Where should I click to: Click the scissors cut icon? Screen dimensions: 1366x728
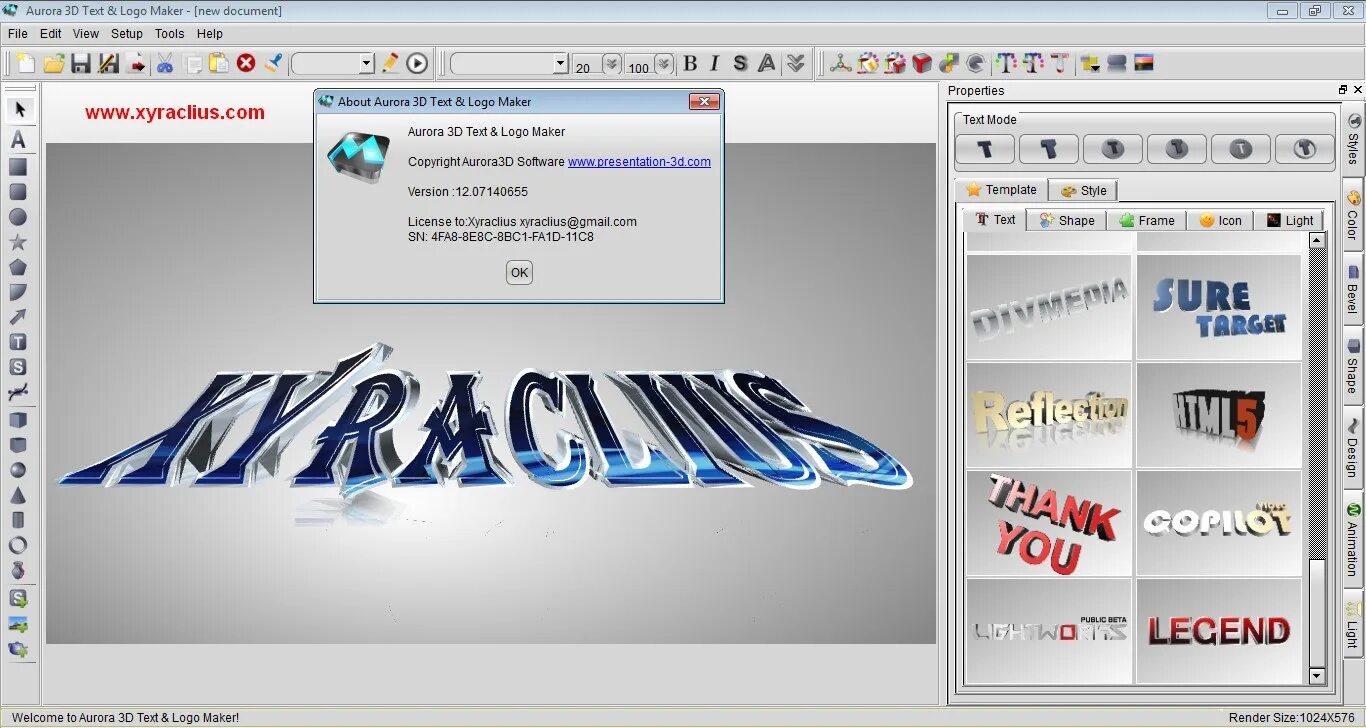tap(165, 64)
